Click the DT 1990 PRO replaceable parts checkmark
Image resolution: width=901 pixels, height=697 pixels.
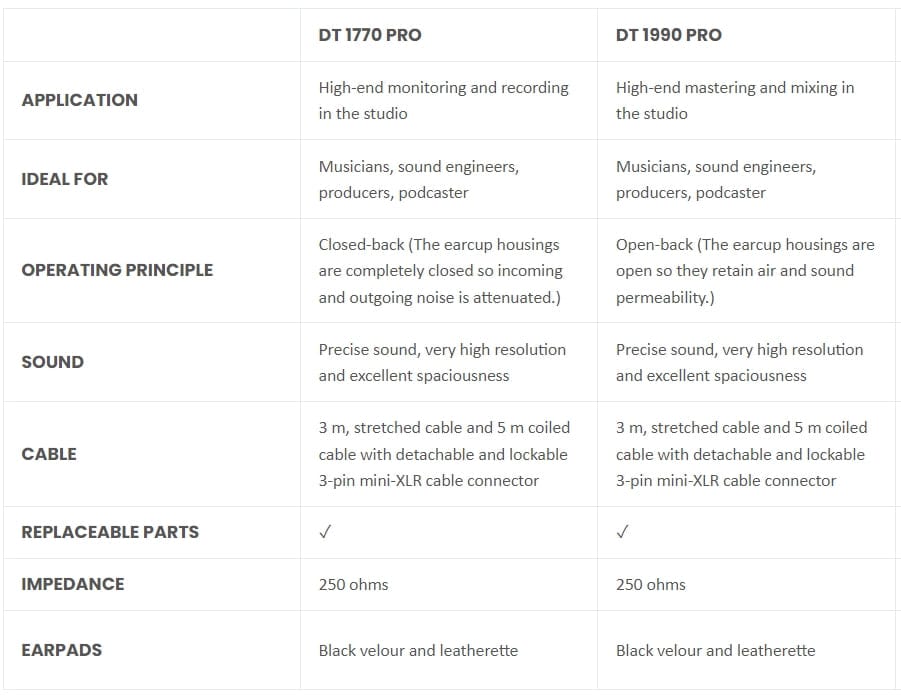pos(622,532)
